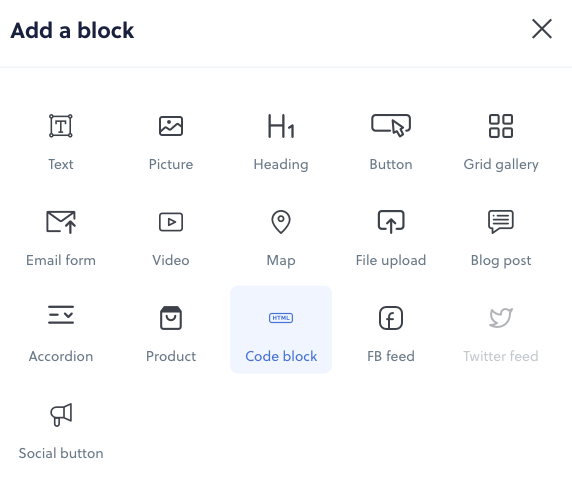Select the H1 Heading block icon
The width and height of the screenshot is (572, 479).
(x=281, y=126)
